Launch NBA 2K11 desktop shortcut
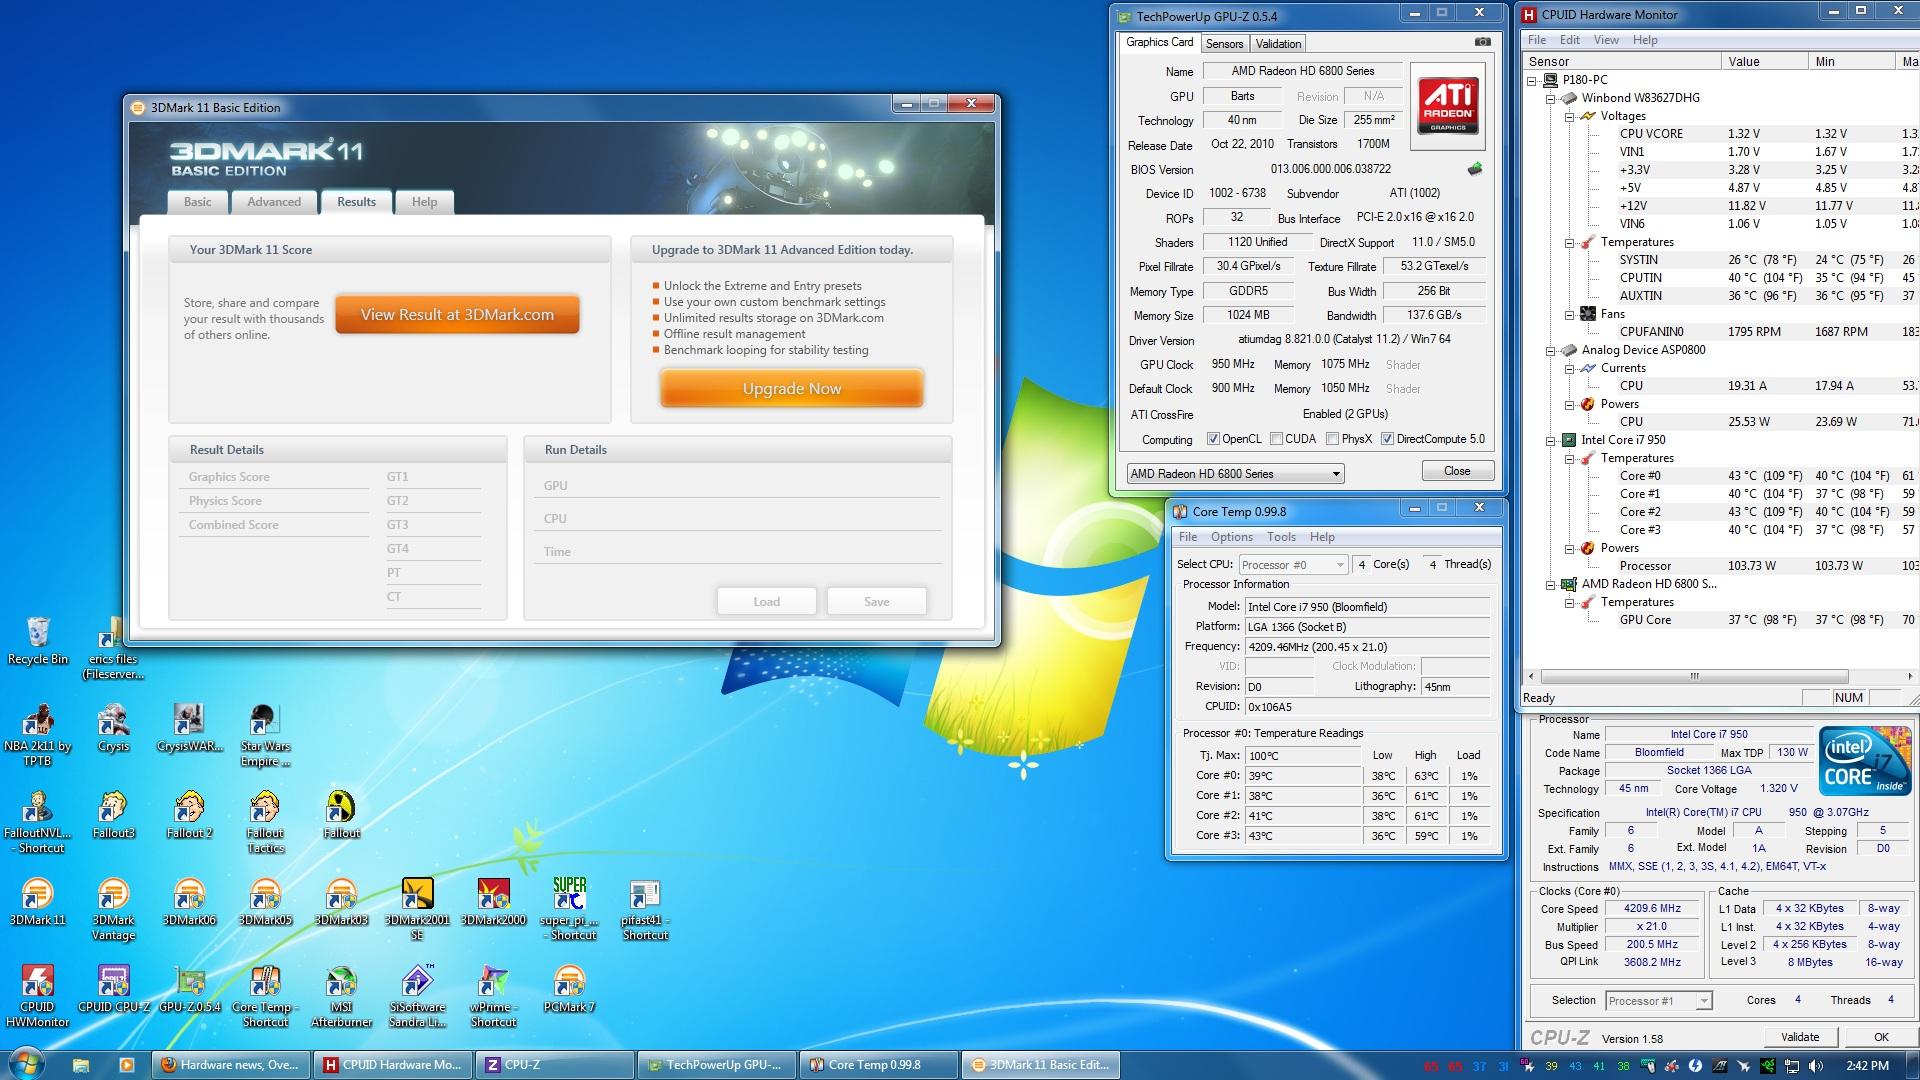The image size is (1920, 1080). pos(38,735)
